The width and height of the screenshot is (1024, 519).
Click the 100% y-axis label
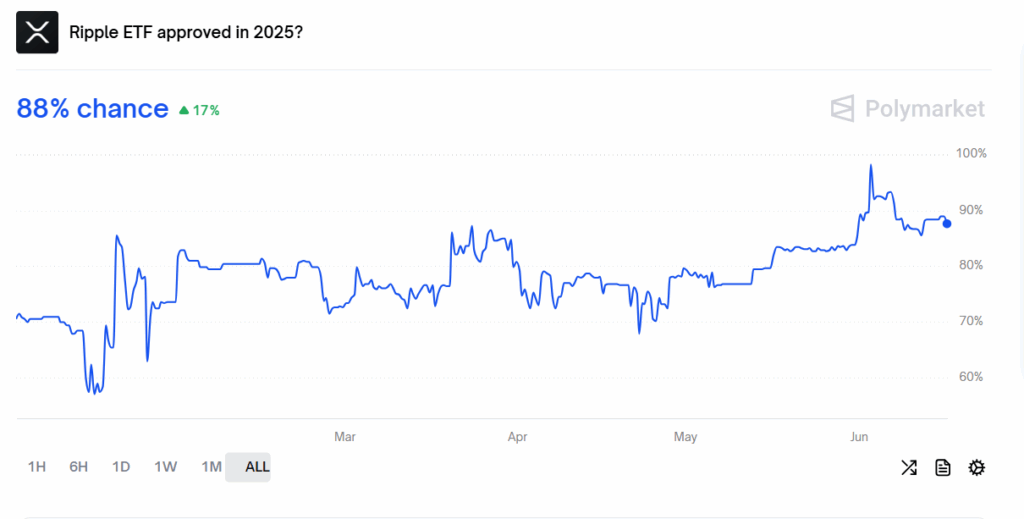971,153
